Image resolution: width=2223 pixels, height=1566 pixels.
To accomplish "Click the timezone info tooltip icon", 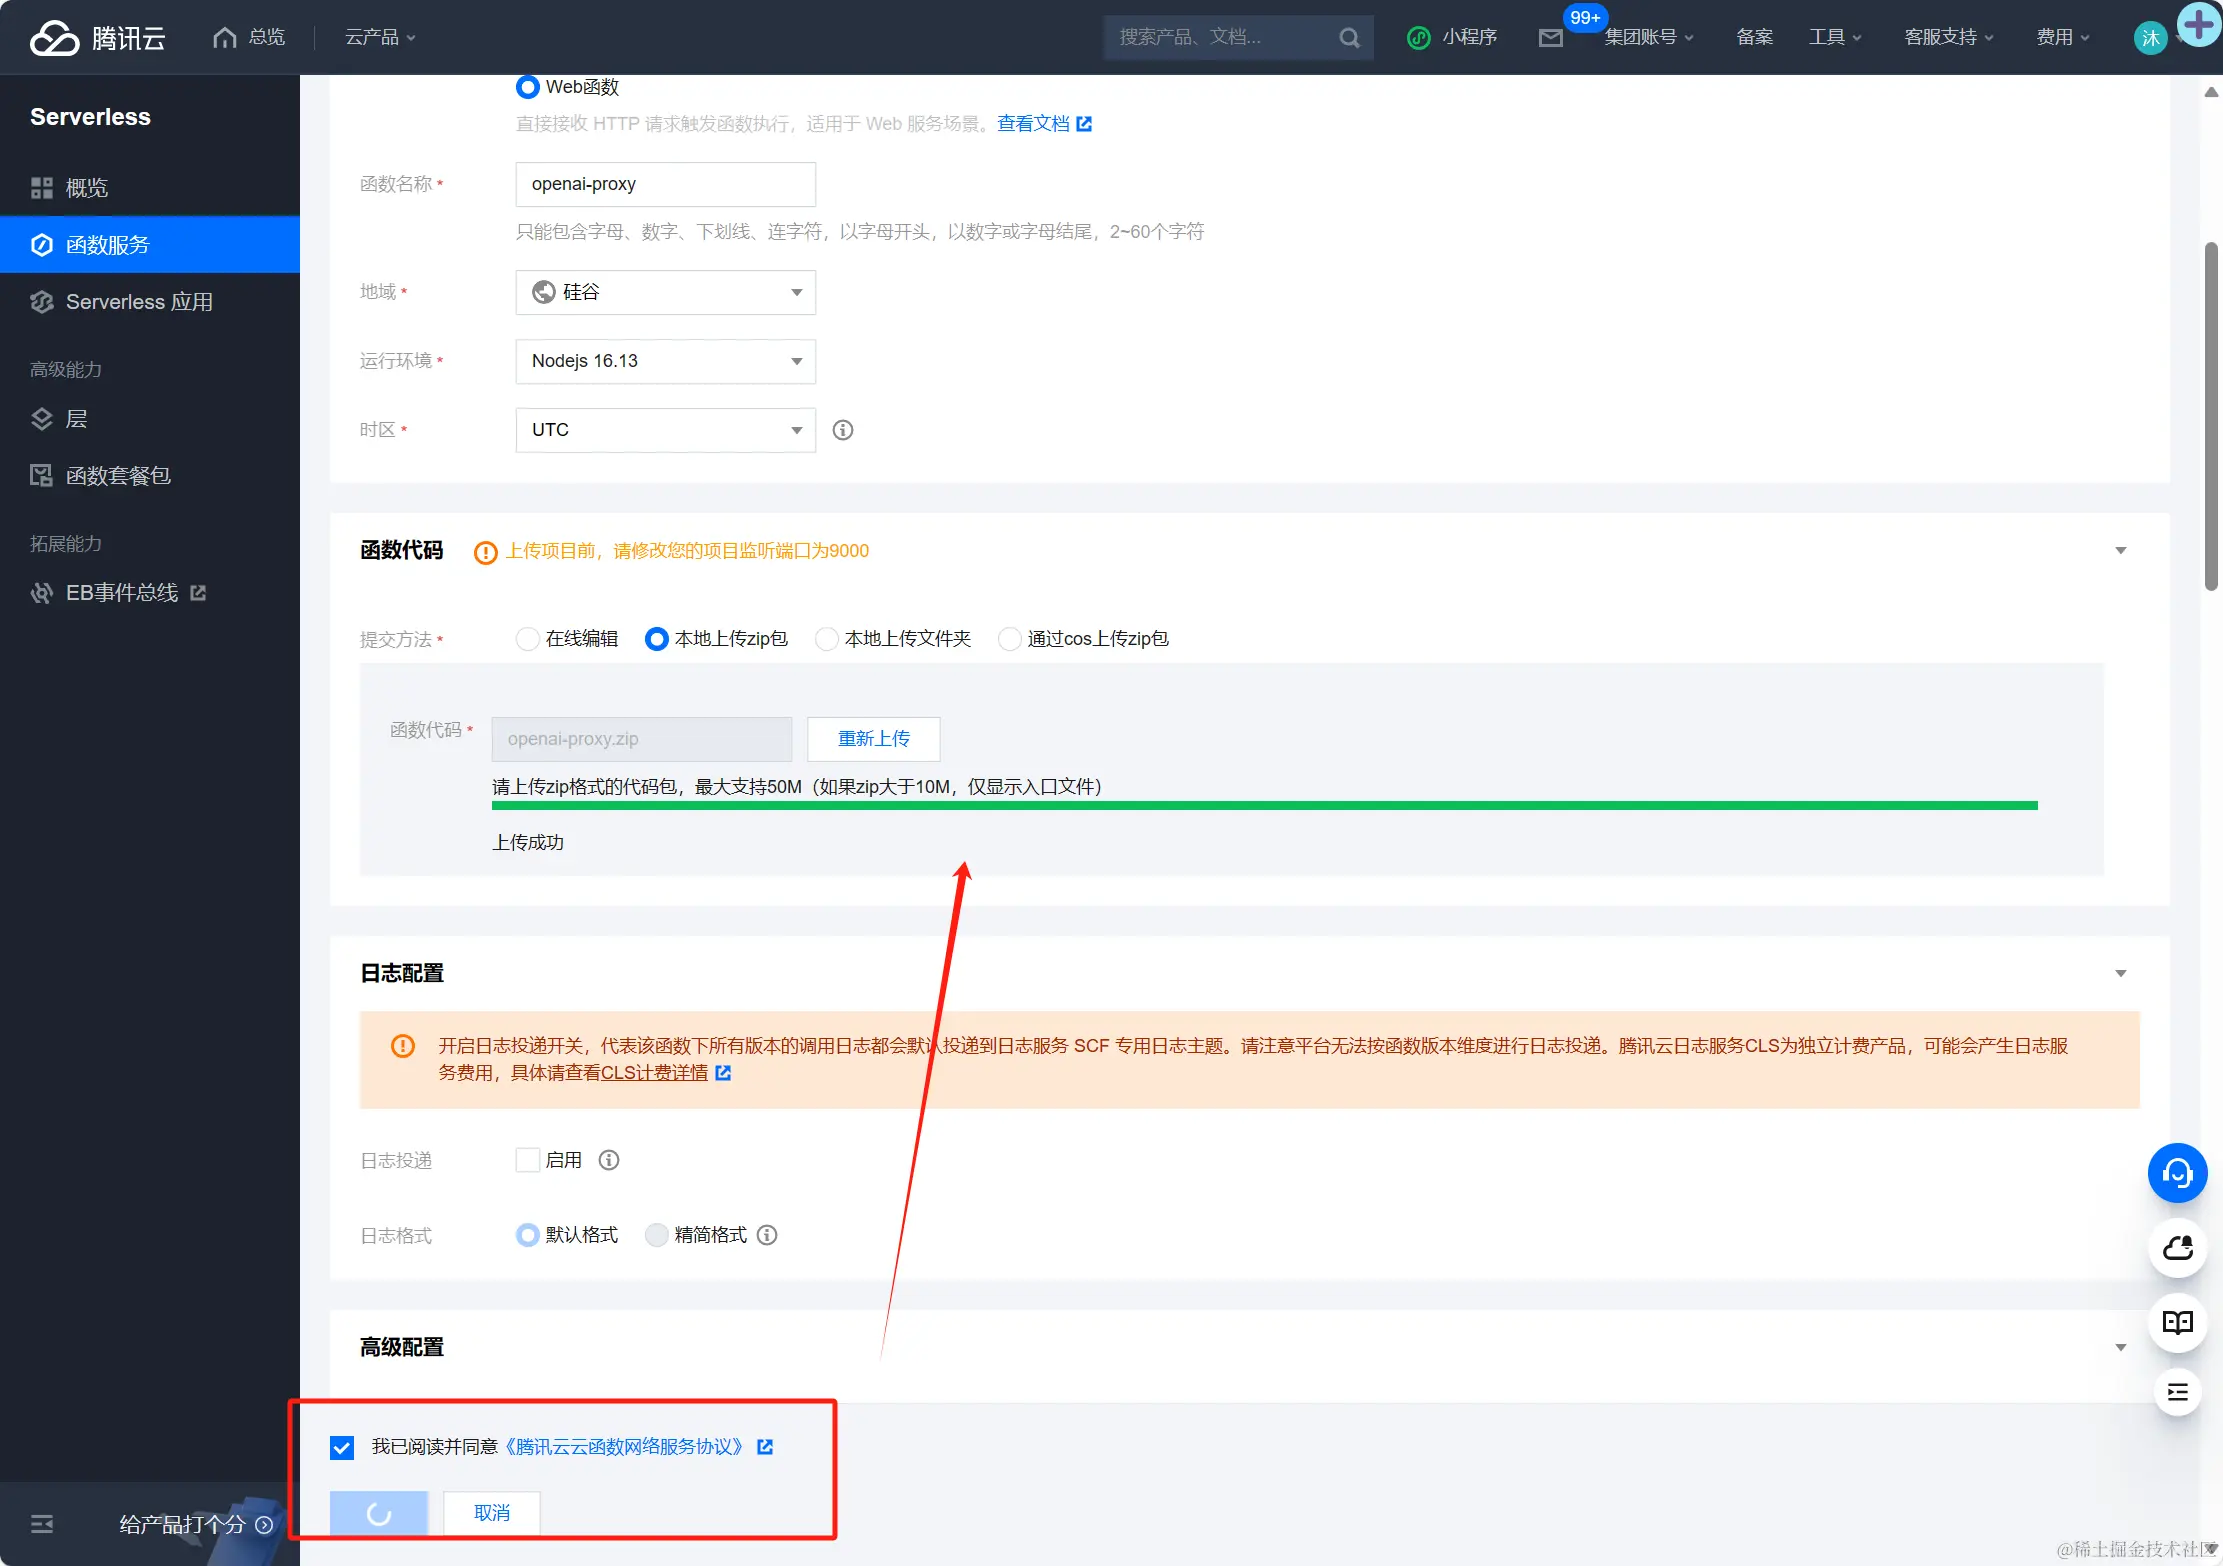I will click(842, 430).
